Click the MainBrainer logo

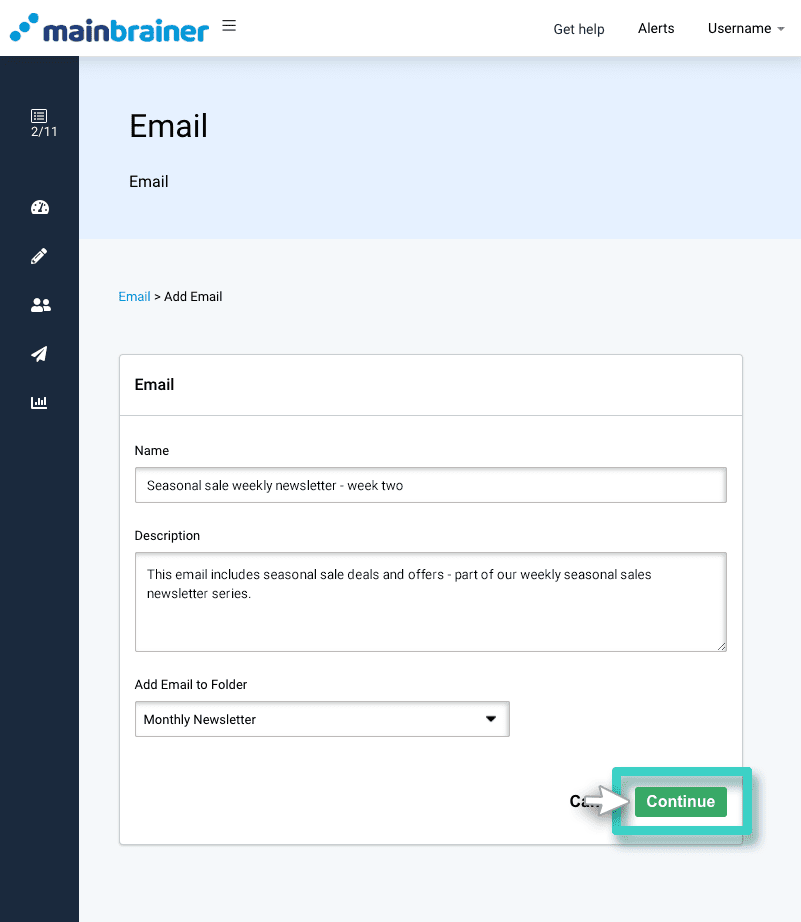pyautogui.click(x=108, y=29)
